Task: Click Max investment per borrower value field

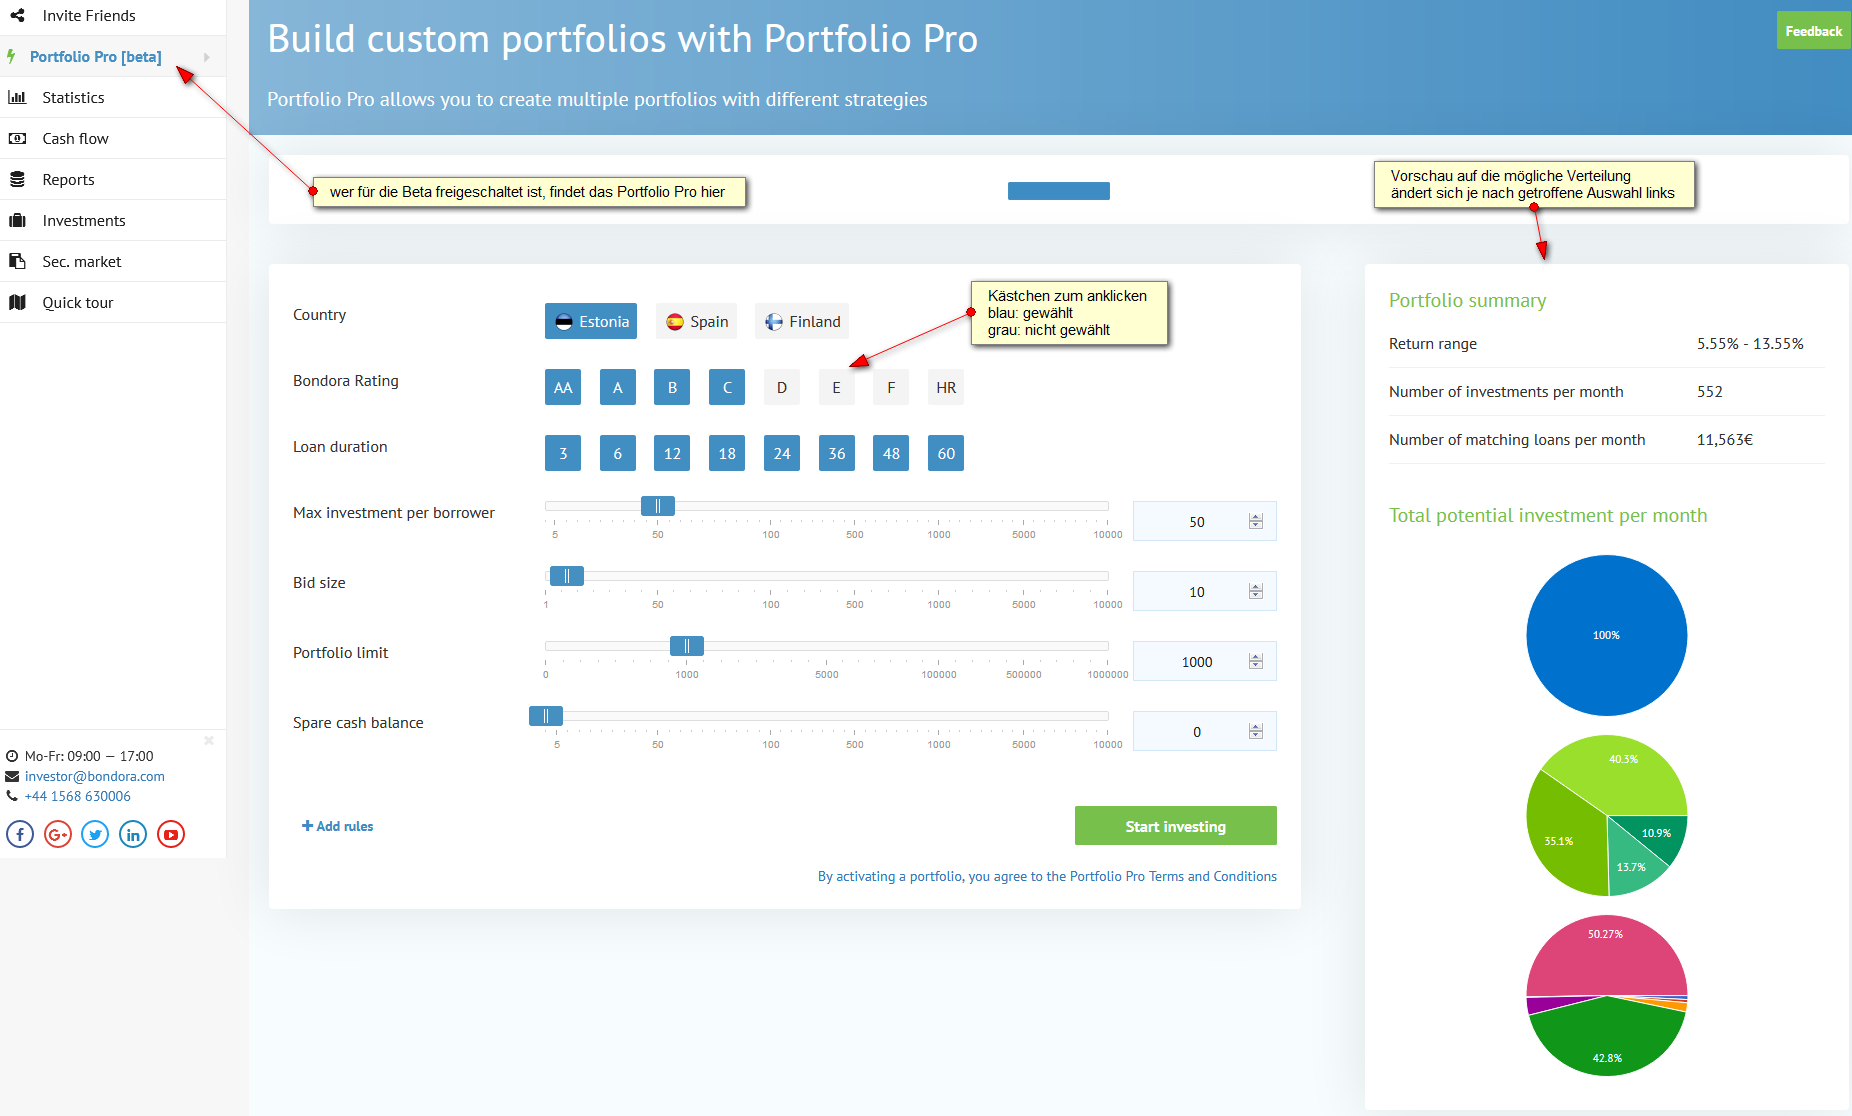Action: click(x=1204, y=521)
